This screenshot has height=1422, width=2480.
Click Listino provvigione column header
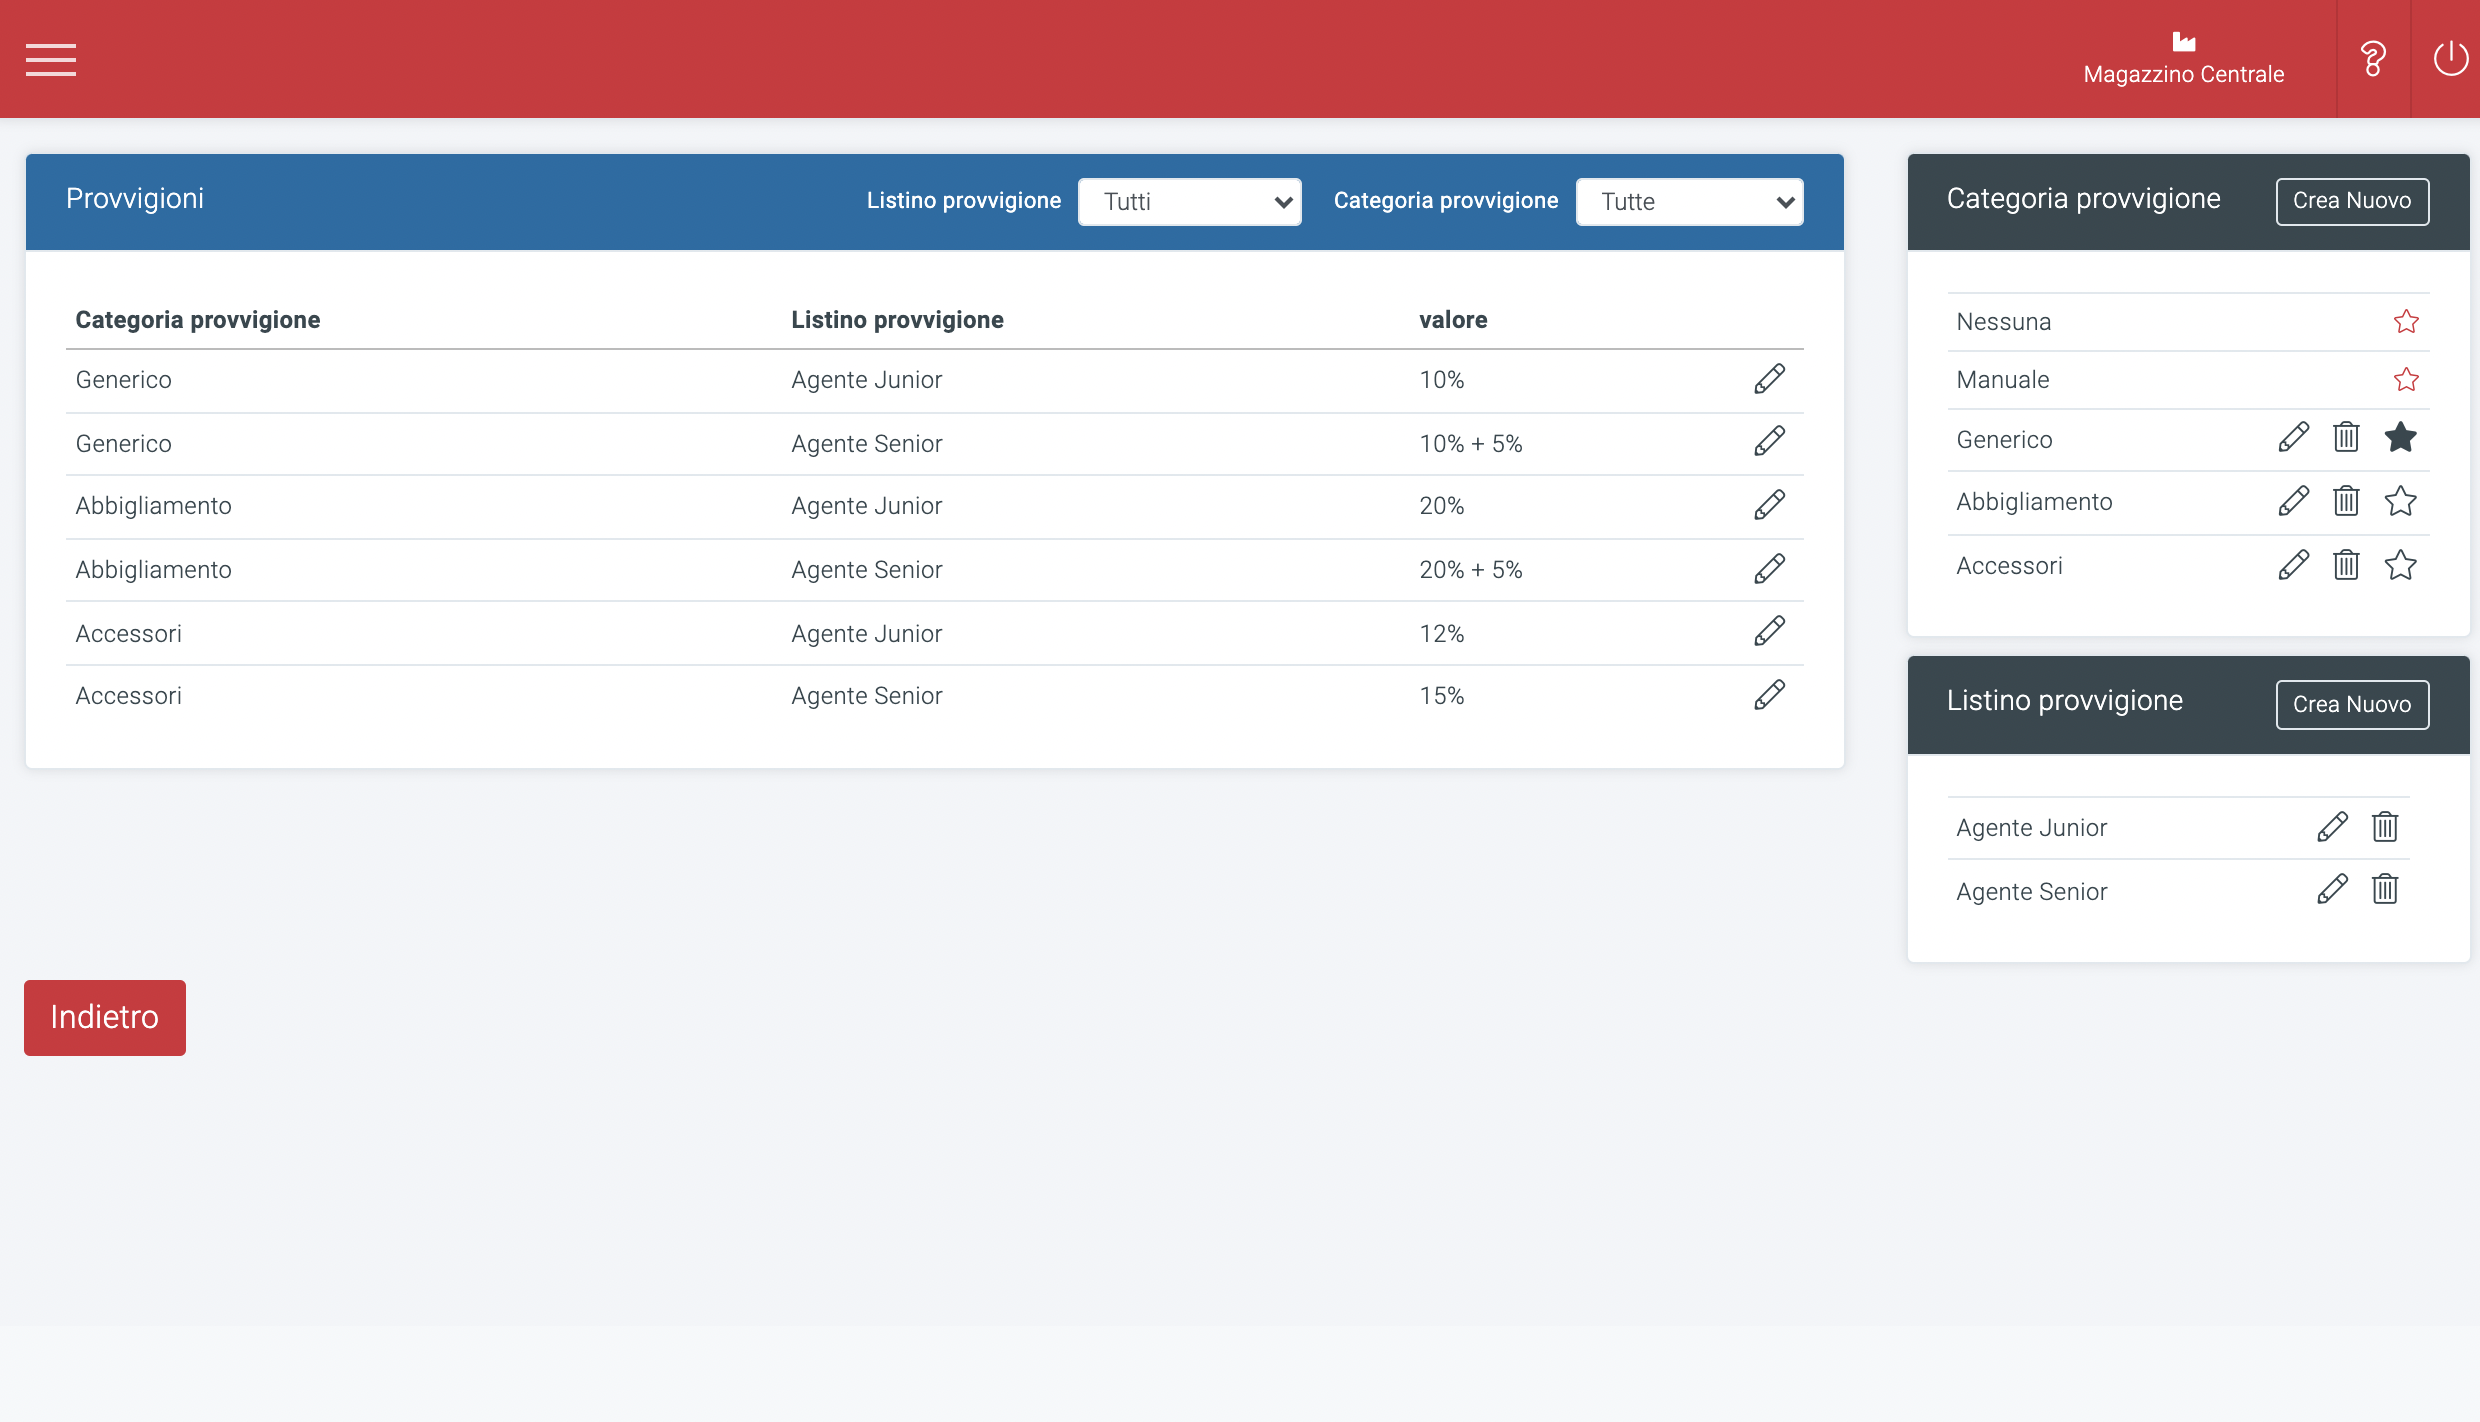pos(897,320)
